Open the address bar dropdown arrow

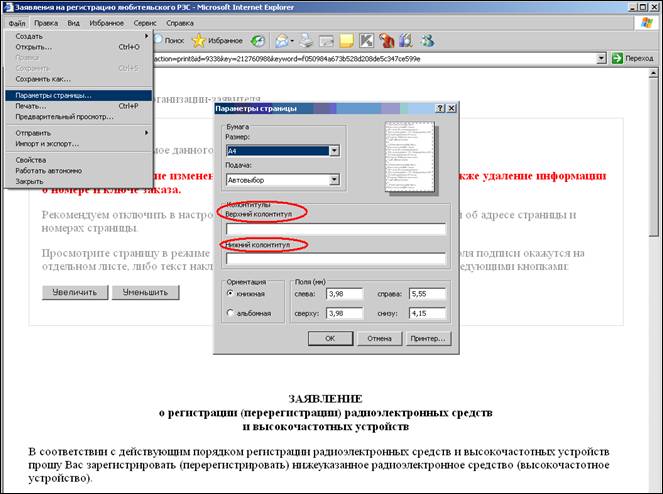[x=601, y=58]
